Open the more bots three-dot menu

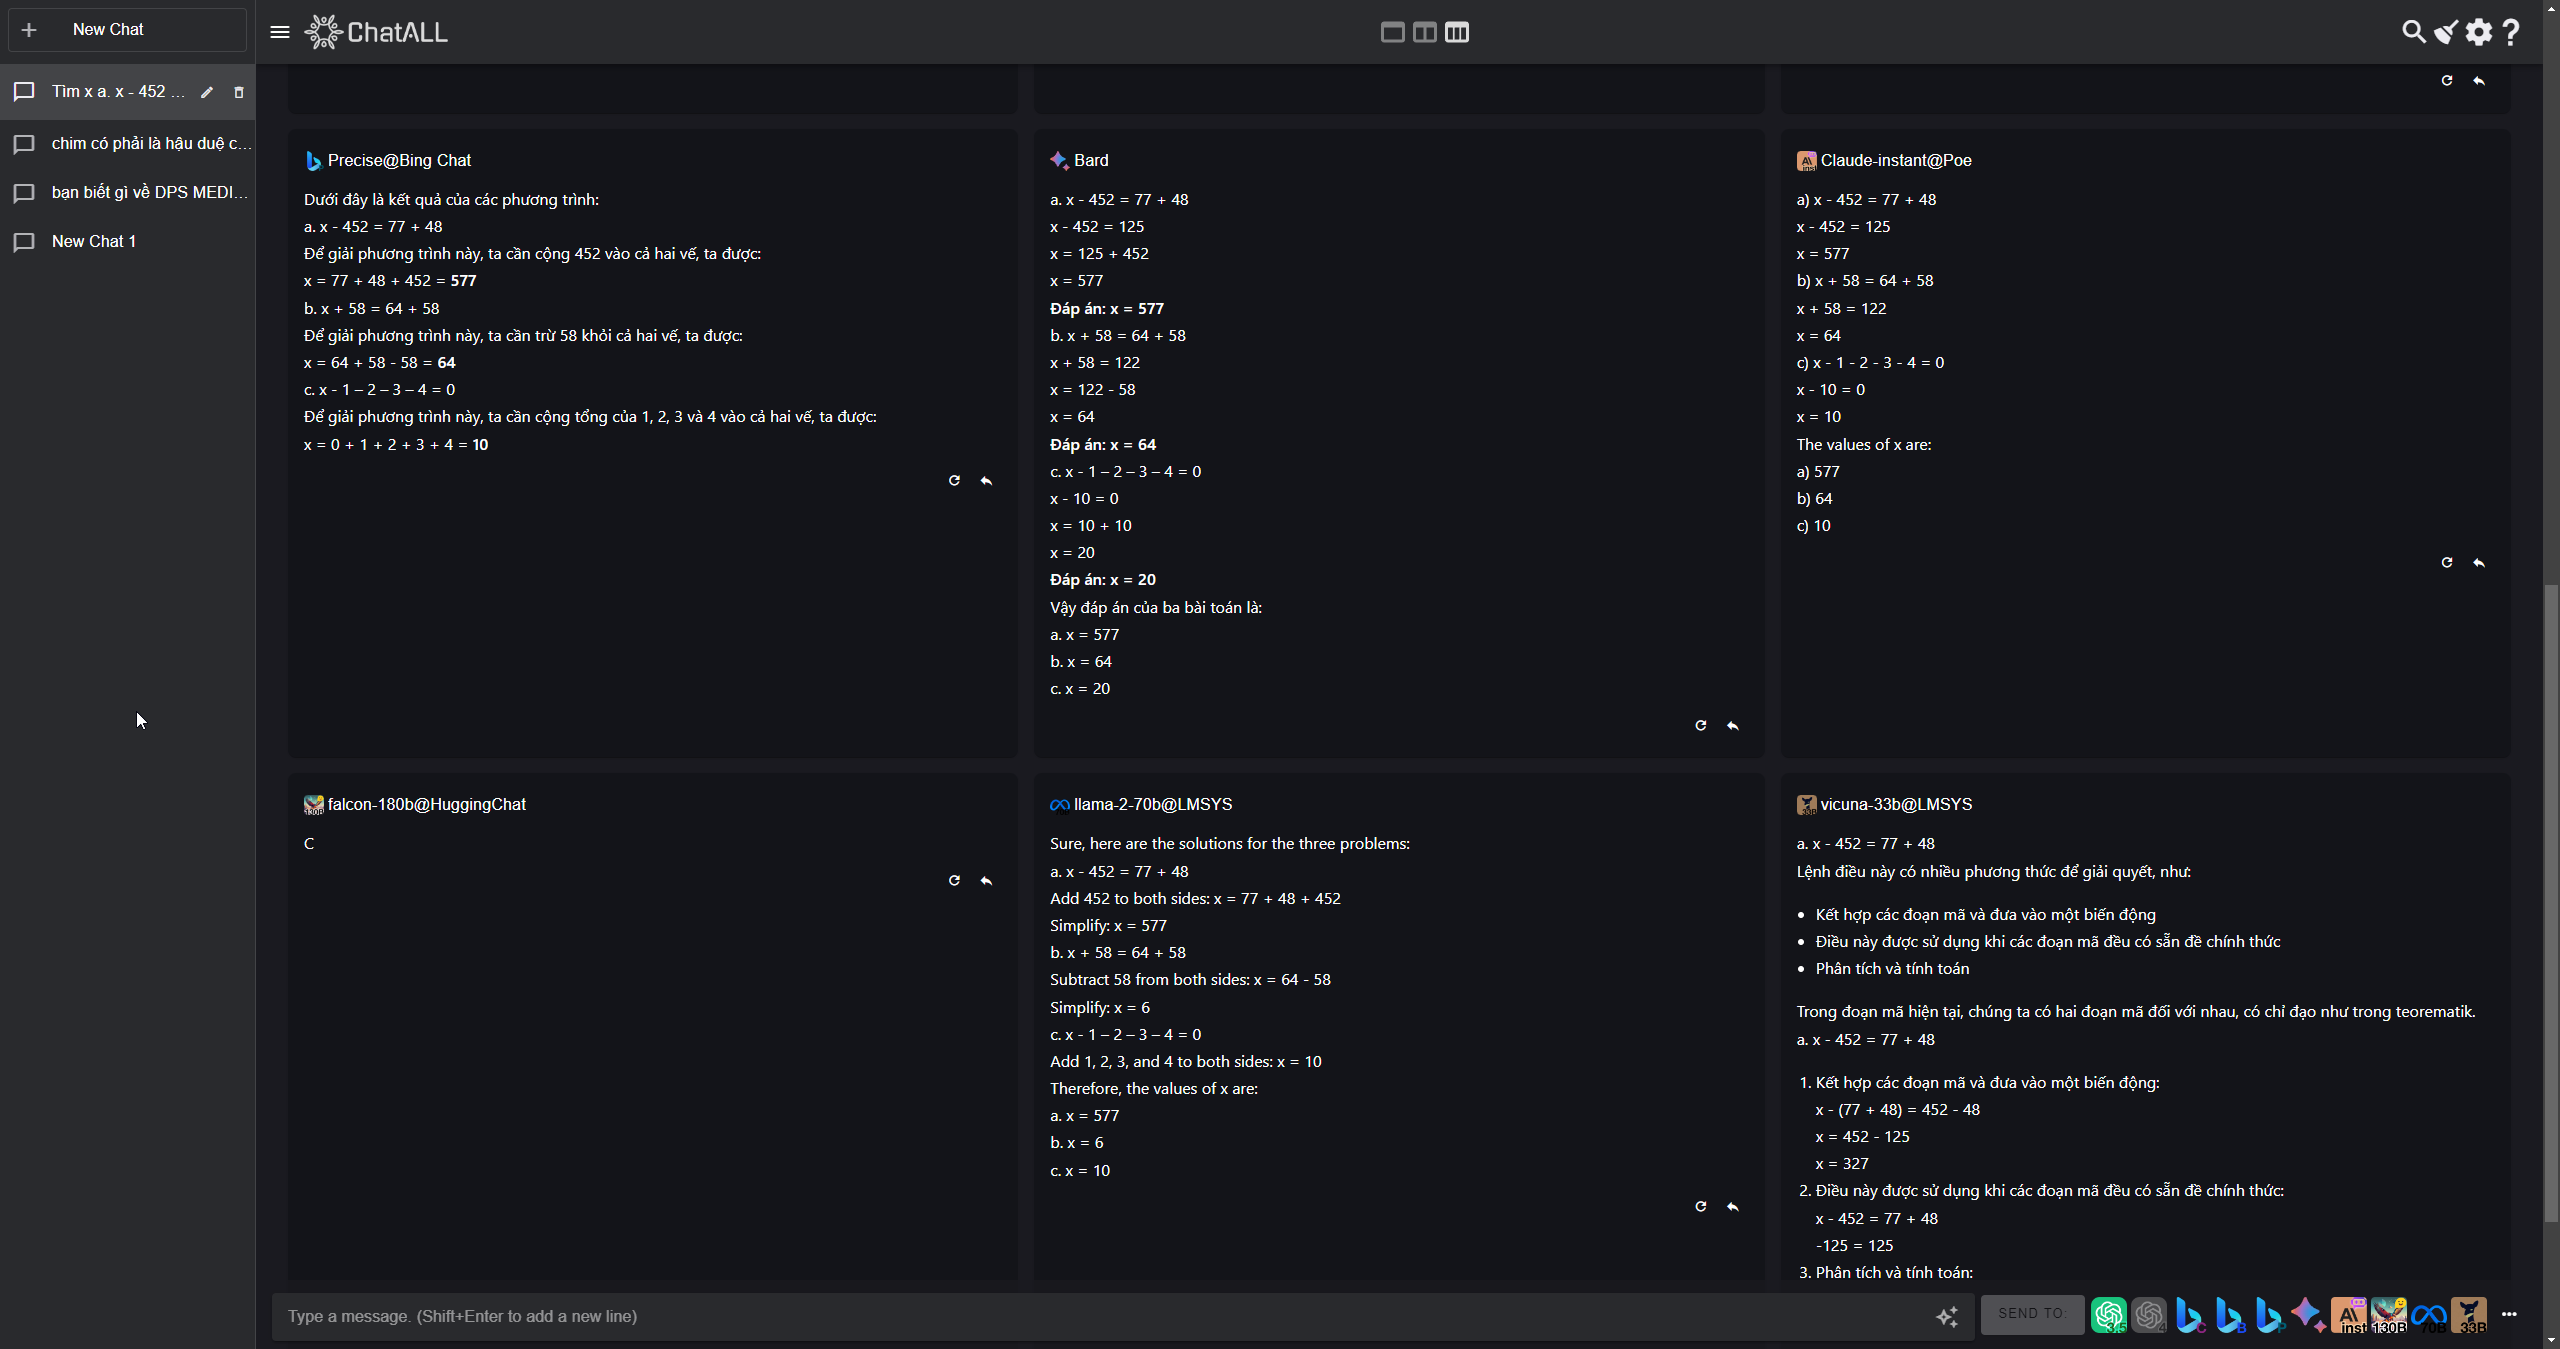2509,1314
